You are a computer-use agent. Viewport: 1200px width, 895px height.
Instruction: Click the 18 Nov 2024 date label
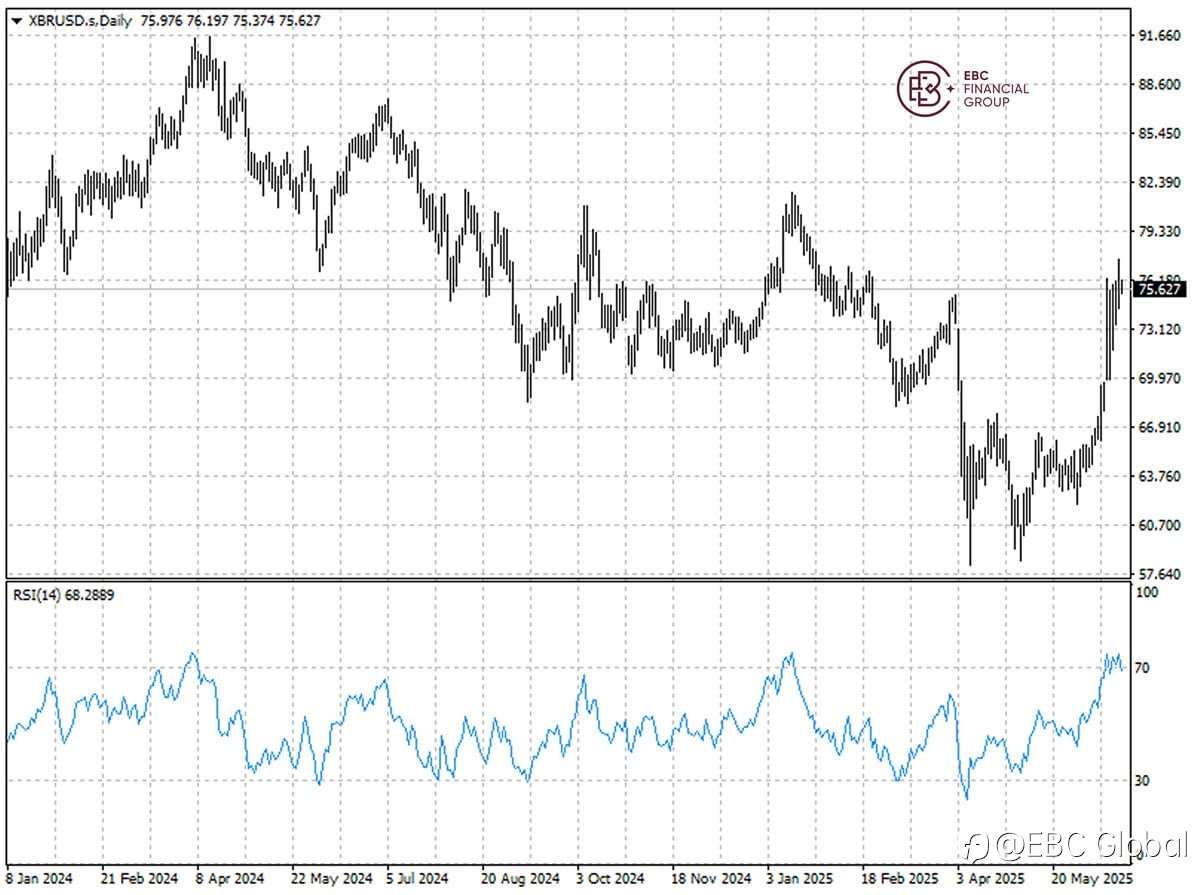[x=711, y=877]
